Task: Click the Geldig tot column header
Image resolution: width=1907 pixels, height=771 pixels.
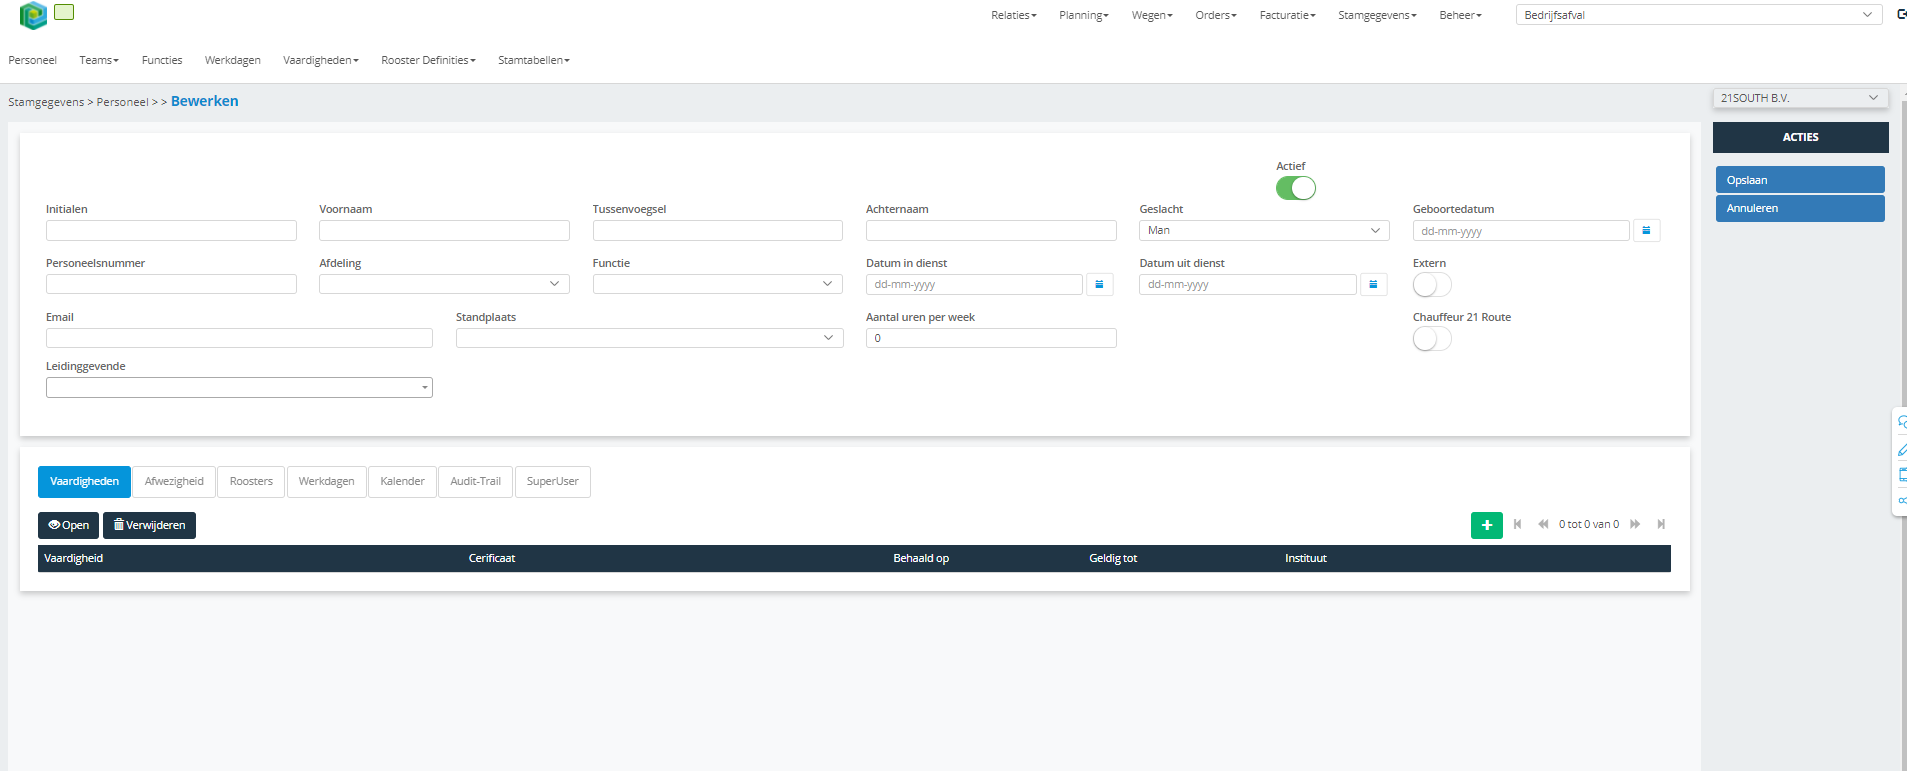Action: [x=1113, y=558]
